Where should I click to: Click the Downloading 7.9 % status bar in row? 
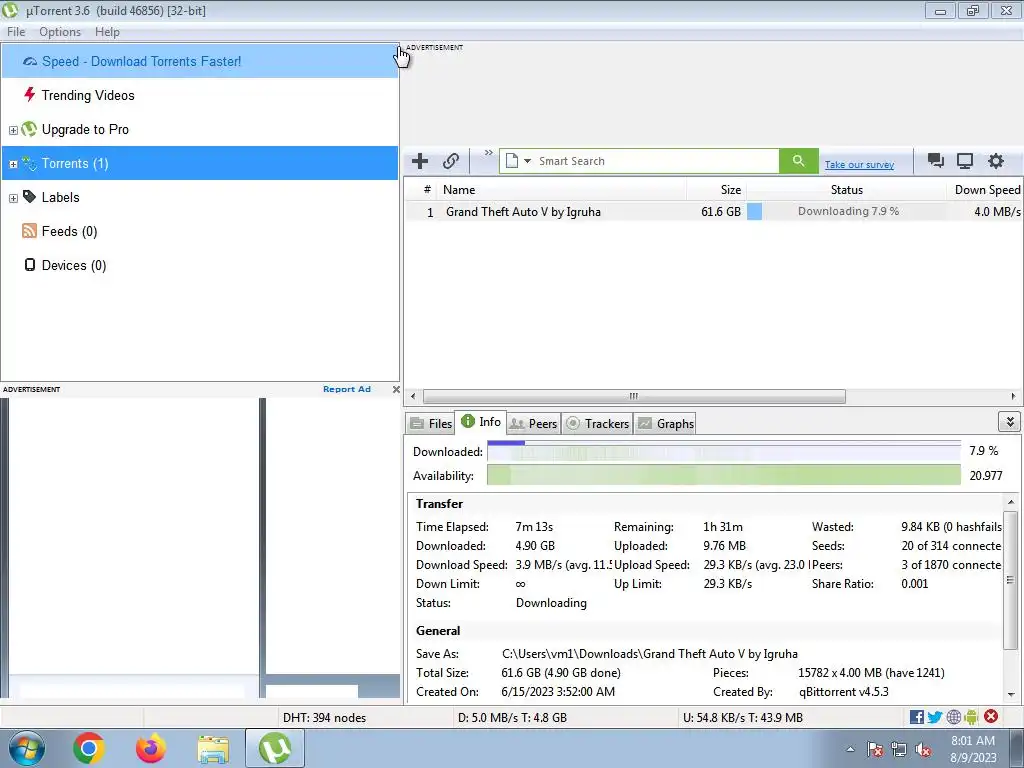click(x=846, y=212)
